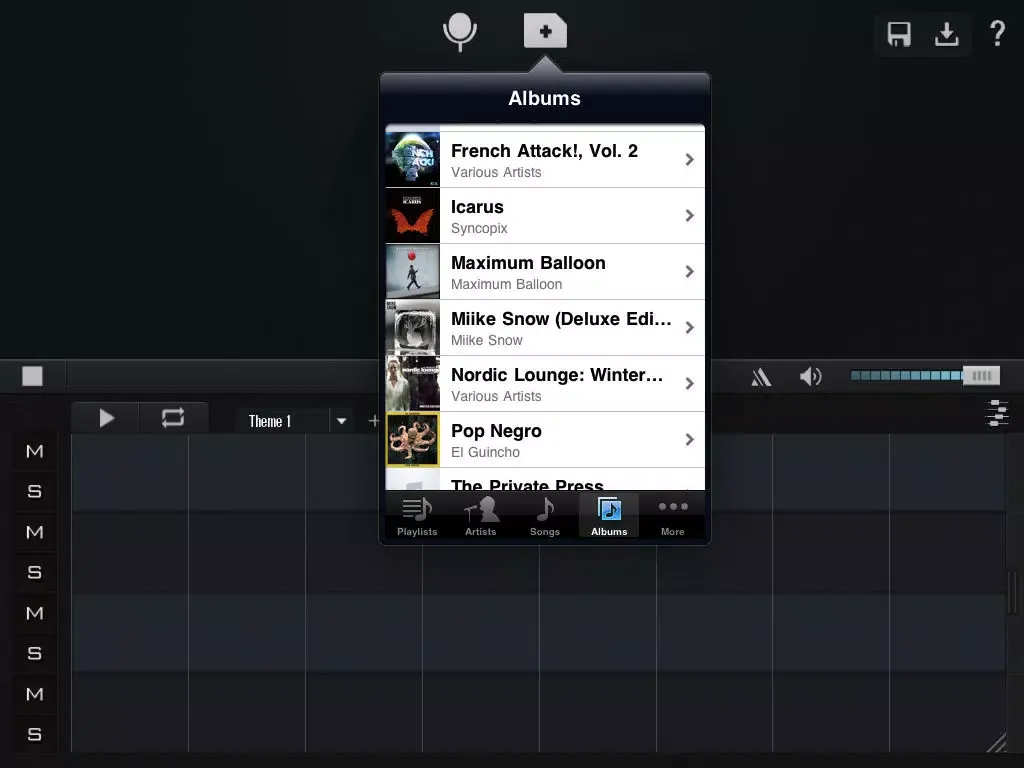The height and width of the screenshot is (768, 1024).
Task: Open the Pop Negro album
Action: coord(545,440)
